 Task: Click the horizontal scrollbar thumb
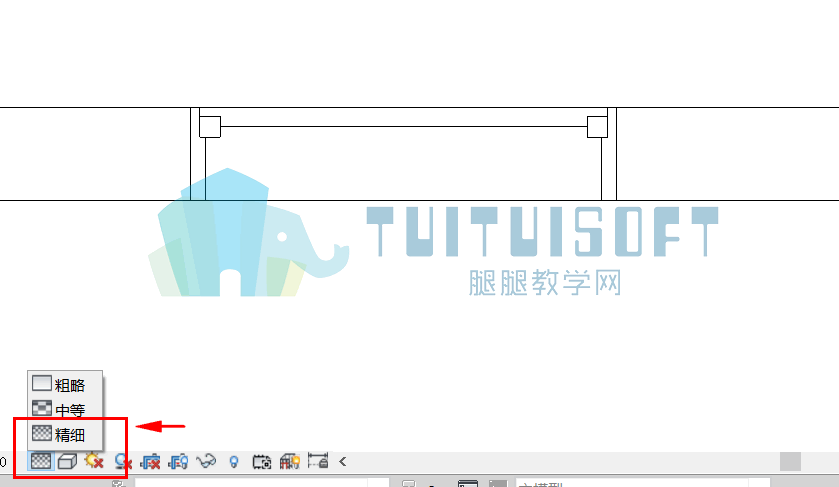[790, 461]
